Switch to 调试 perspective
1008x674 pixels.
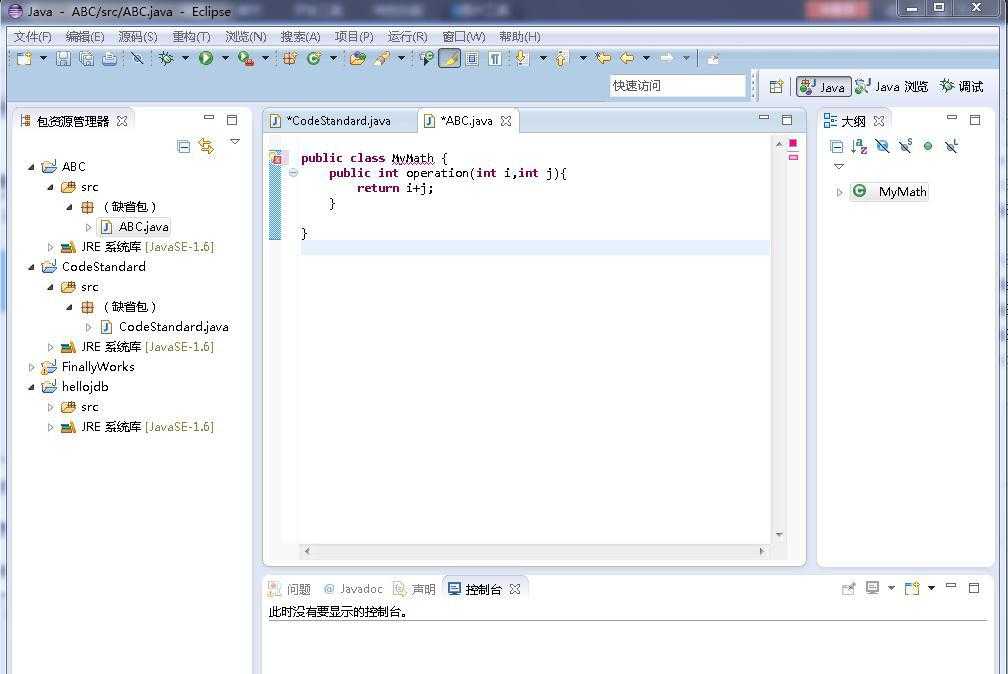click(x=962, y=87)
